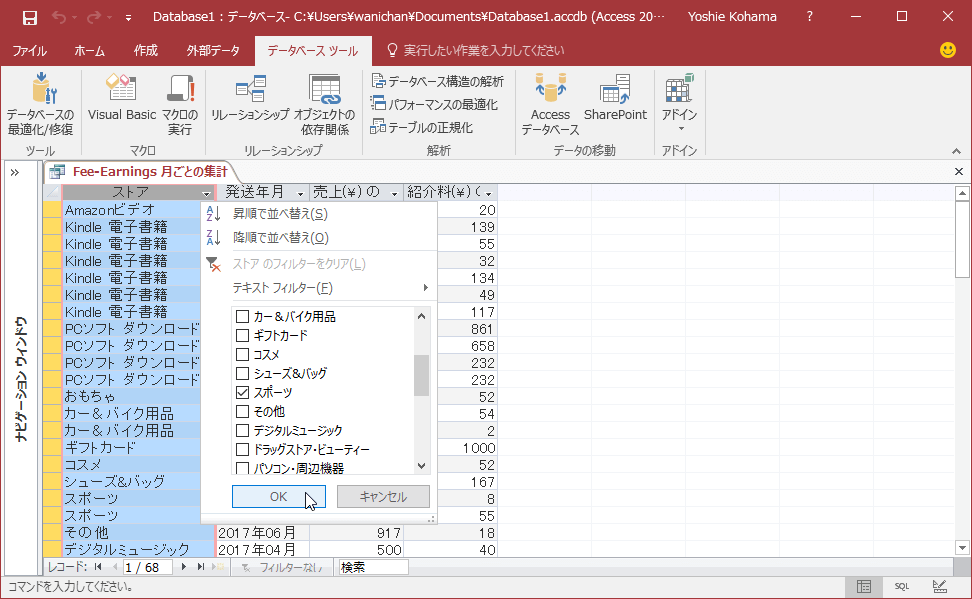Run データベースの最適化/修復 tool
This screenshot has width=972, height=599.
(40, 104)
